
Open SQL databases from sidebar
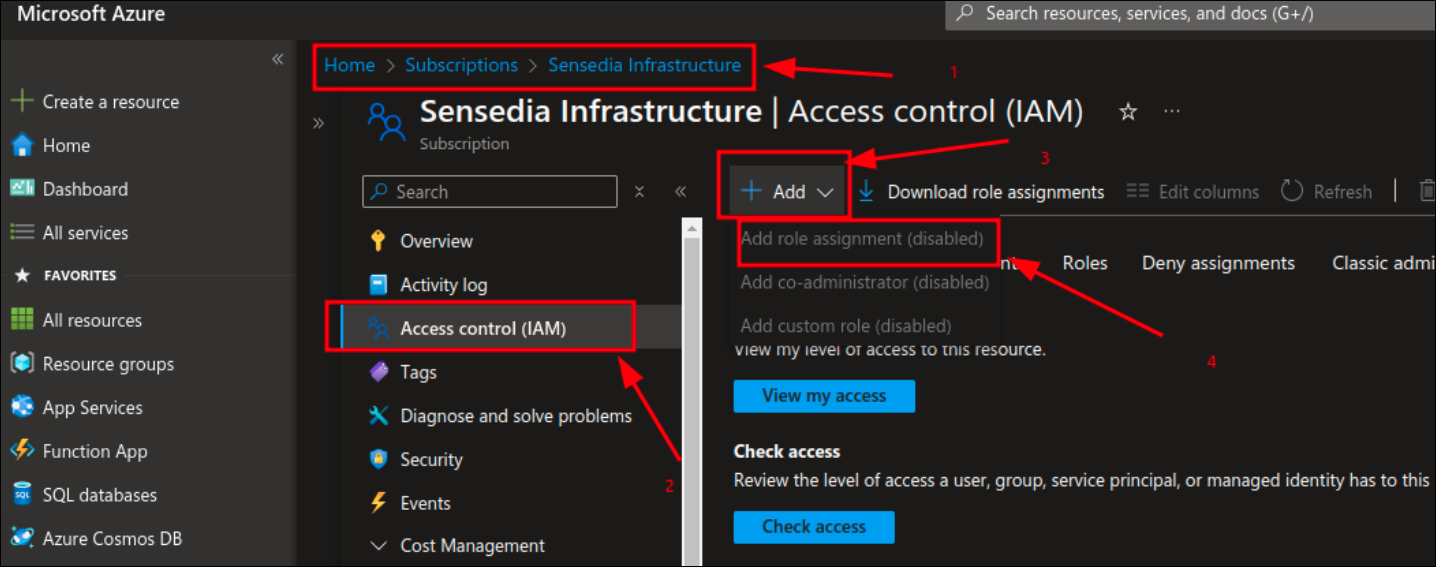pos(99,495)
